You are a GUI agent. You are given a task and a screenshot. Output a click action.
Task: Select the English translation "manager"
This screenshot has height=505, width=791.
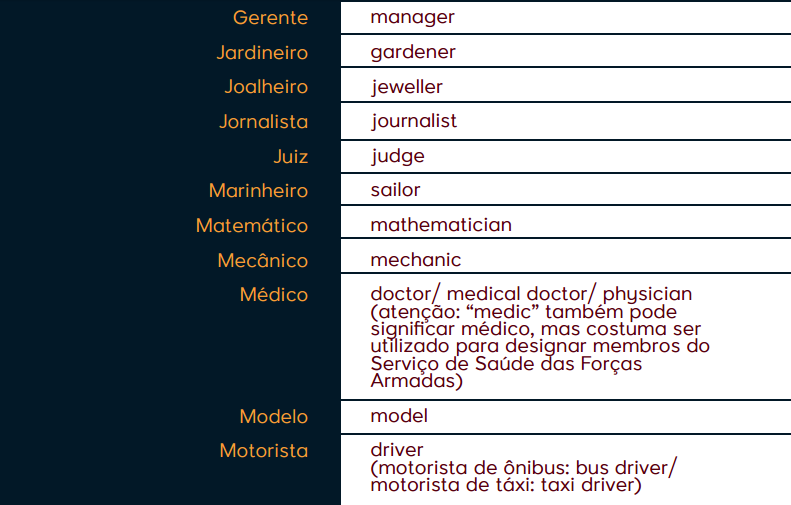point(412,17)
